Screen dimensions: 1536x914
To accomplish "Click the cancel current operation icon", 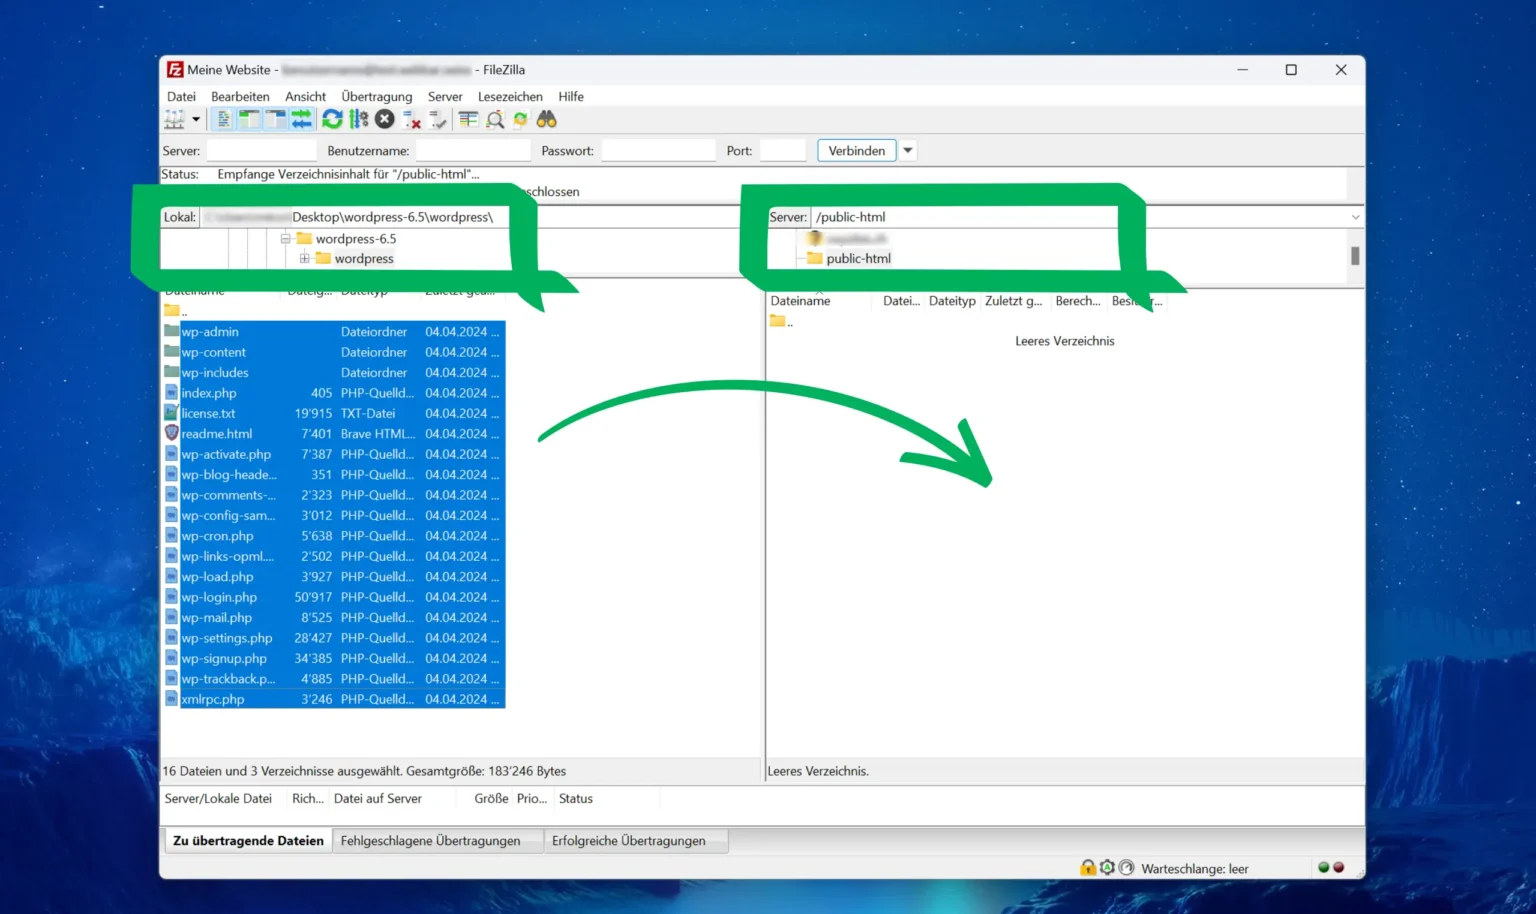I will tap(385, 120).
